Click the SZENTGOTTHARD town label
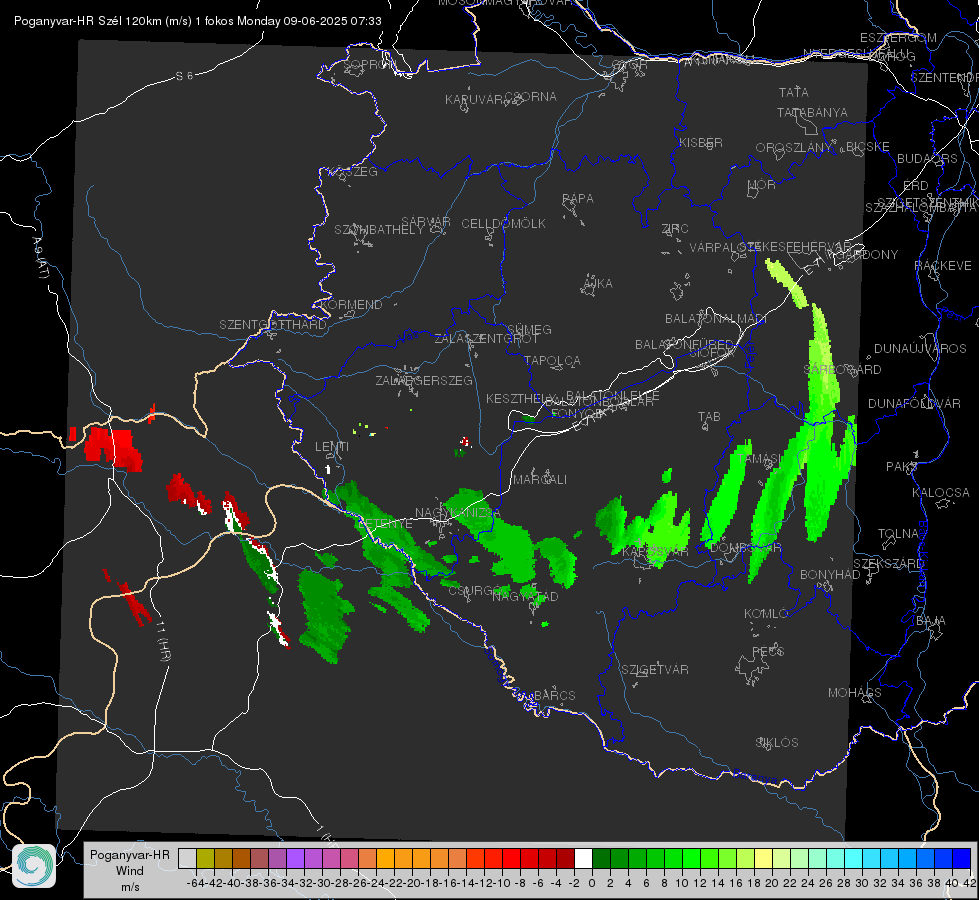 273,325
